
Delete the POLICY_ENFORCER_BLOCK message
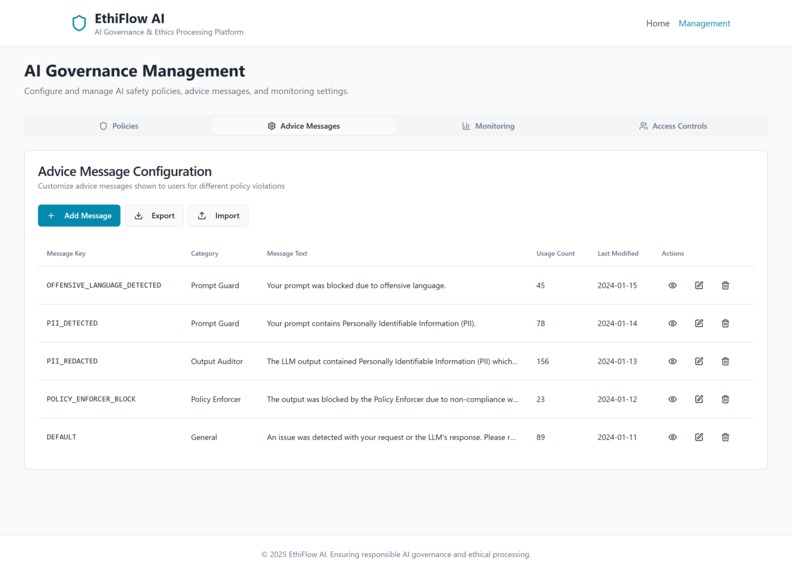725,399
